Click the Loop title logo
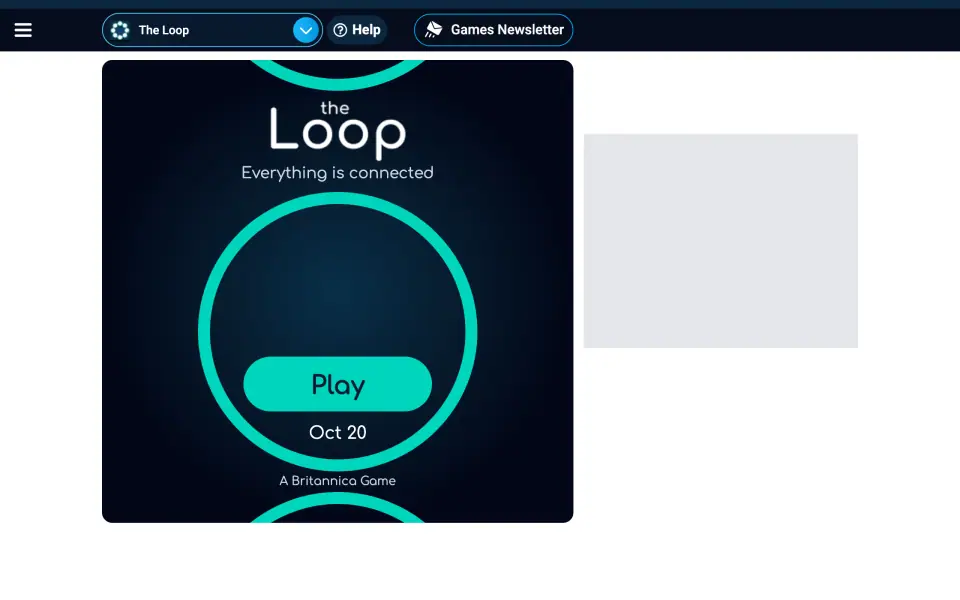The height and width of the screenshot is (600, 960). click(337, 130)
